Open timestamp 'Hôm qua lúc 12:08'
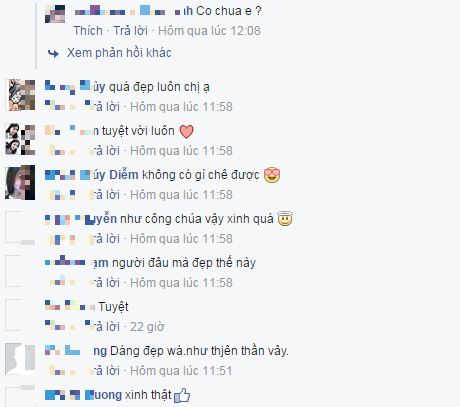 pyautogui.click(x=209, y=31)
